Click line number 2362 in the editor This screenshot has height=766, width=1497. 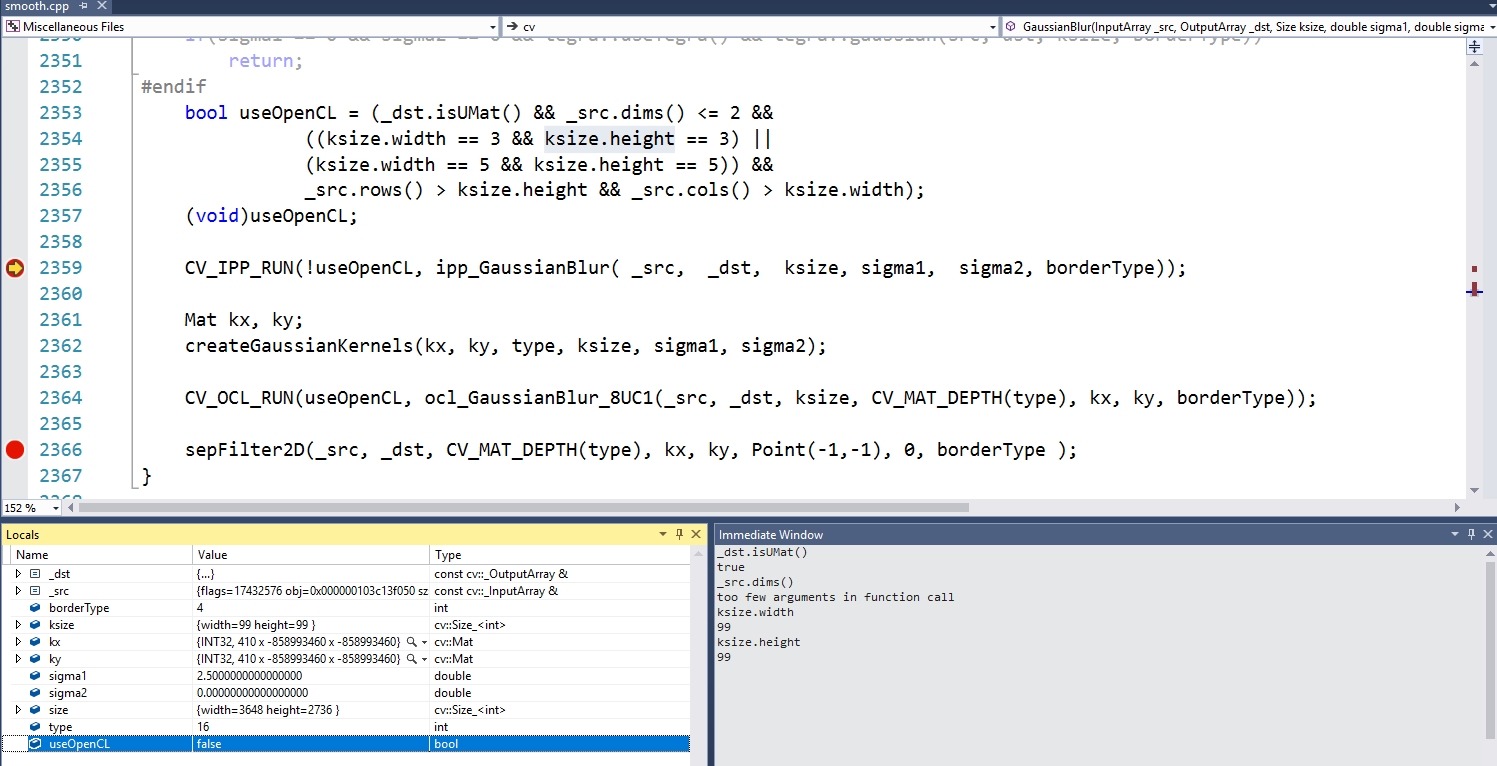point(61,346)
